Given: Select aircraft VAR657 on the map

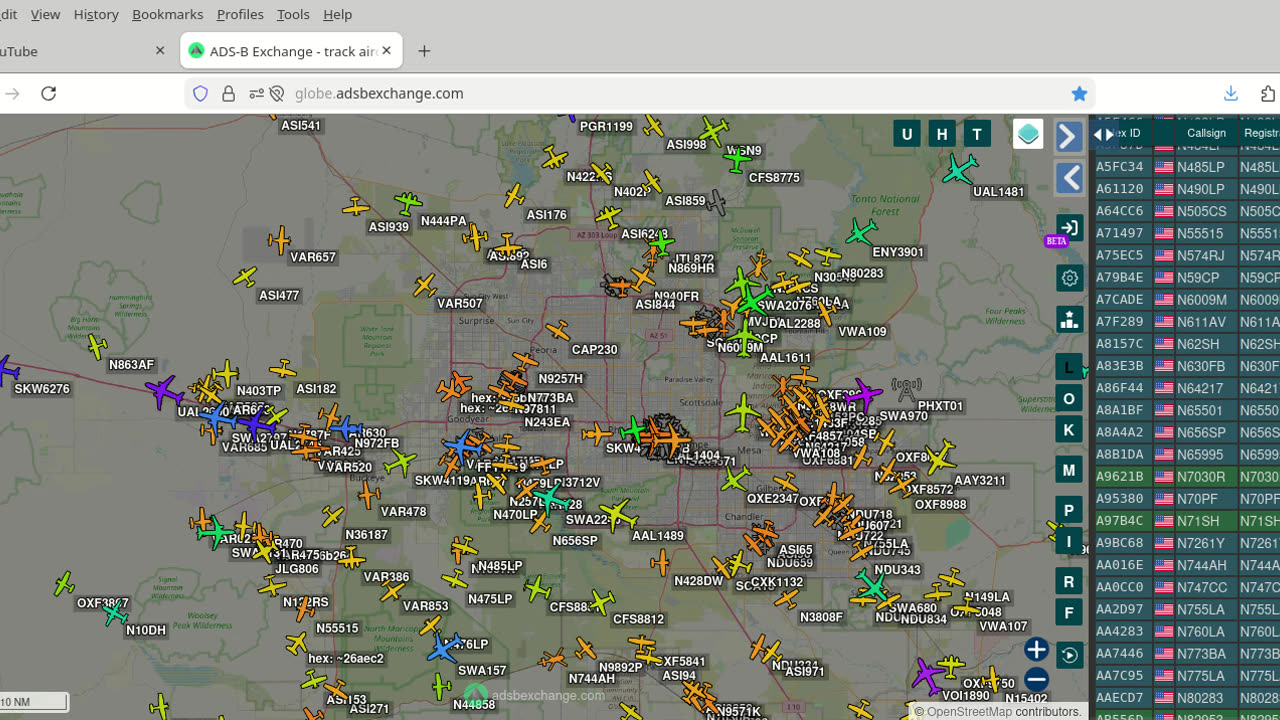Looking at the screenshot, I should point(280,240).
